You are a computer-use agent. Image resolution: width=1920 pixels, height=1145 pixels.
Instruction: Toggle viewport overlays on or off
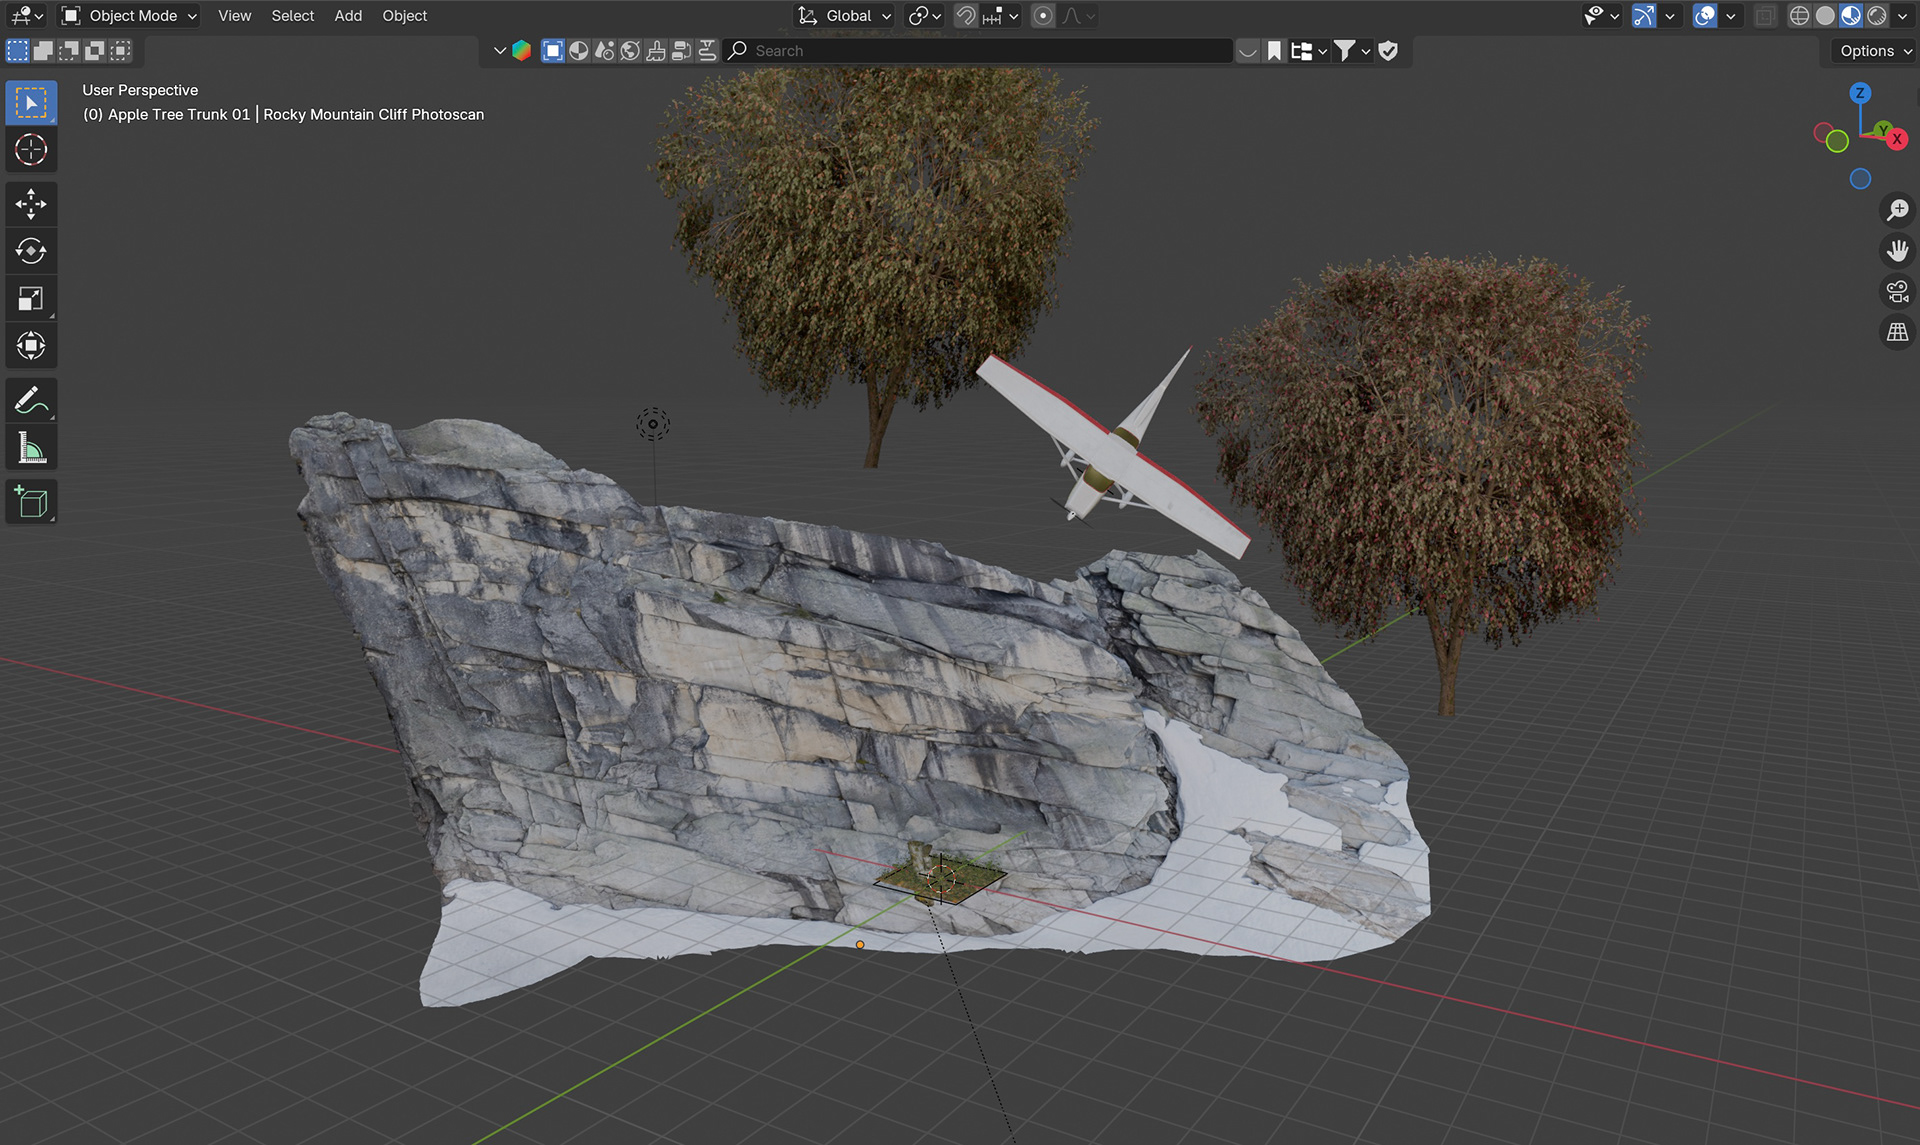pyautogui.click(x=1705, y=16)
